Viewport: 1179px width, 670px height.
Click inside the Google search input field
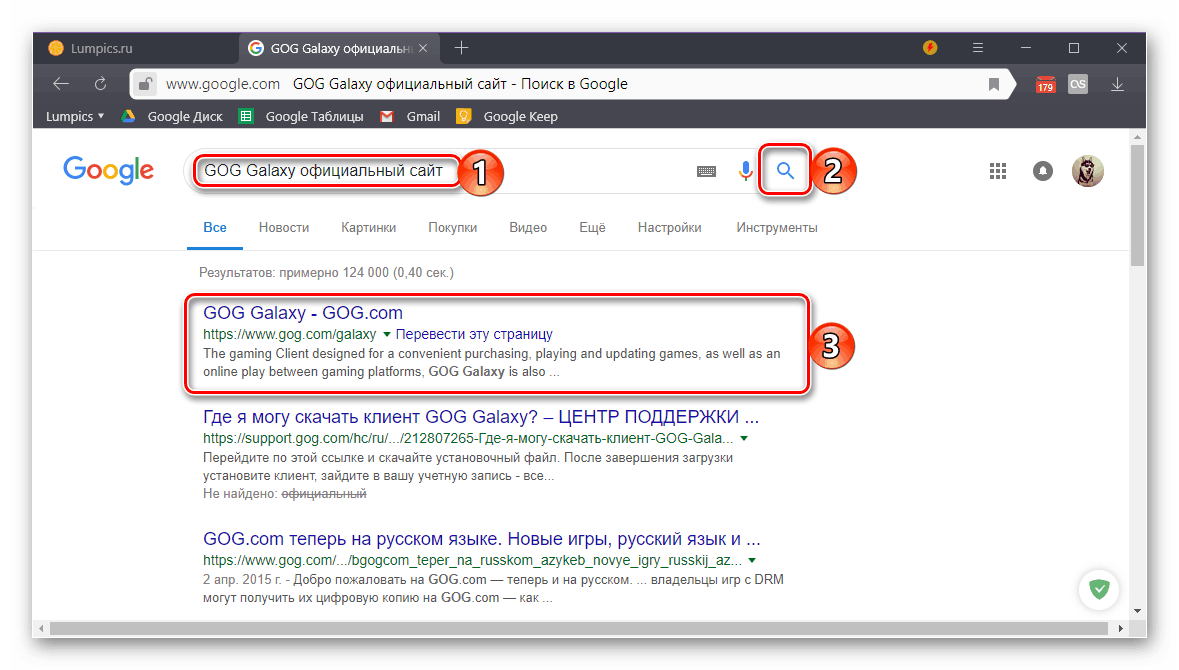(x=330, y=171)
